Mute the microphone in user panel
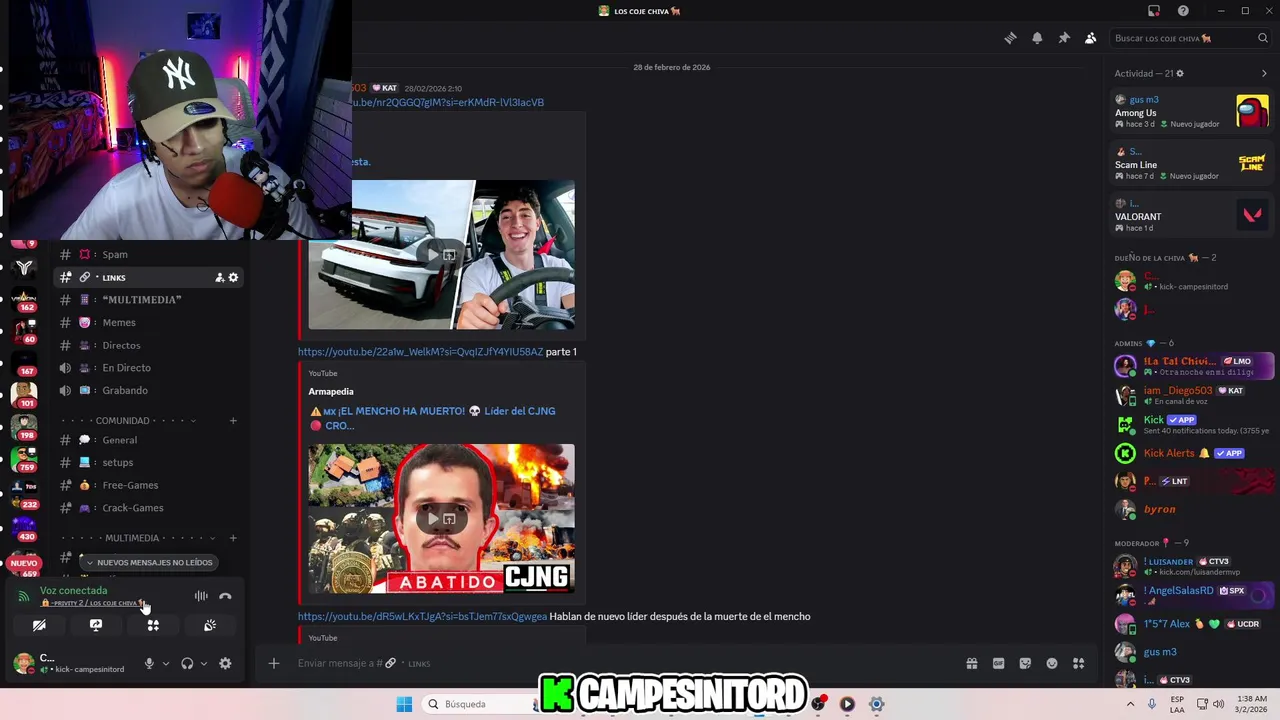The height and width of the screenshot is (720, 1280). tap(149, 663)
